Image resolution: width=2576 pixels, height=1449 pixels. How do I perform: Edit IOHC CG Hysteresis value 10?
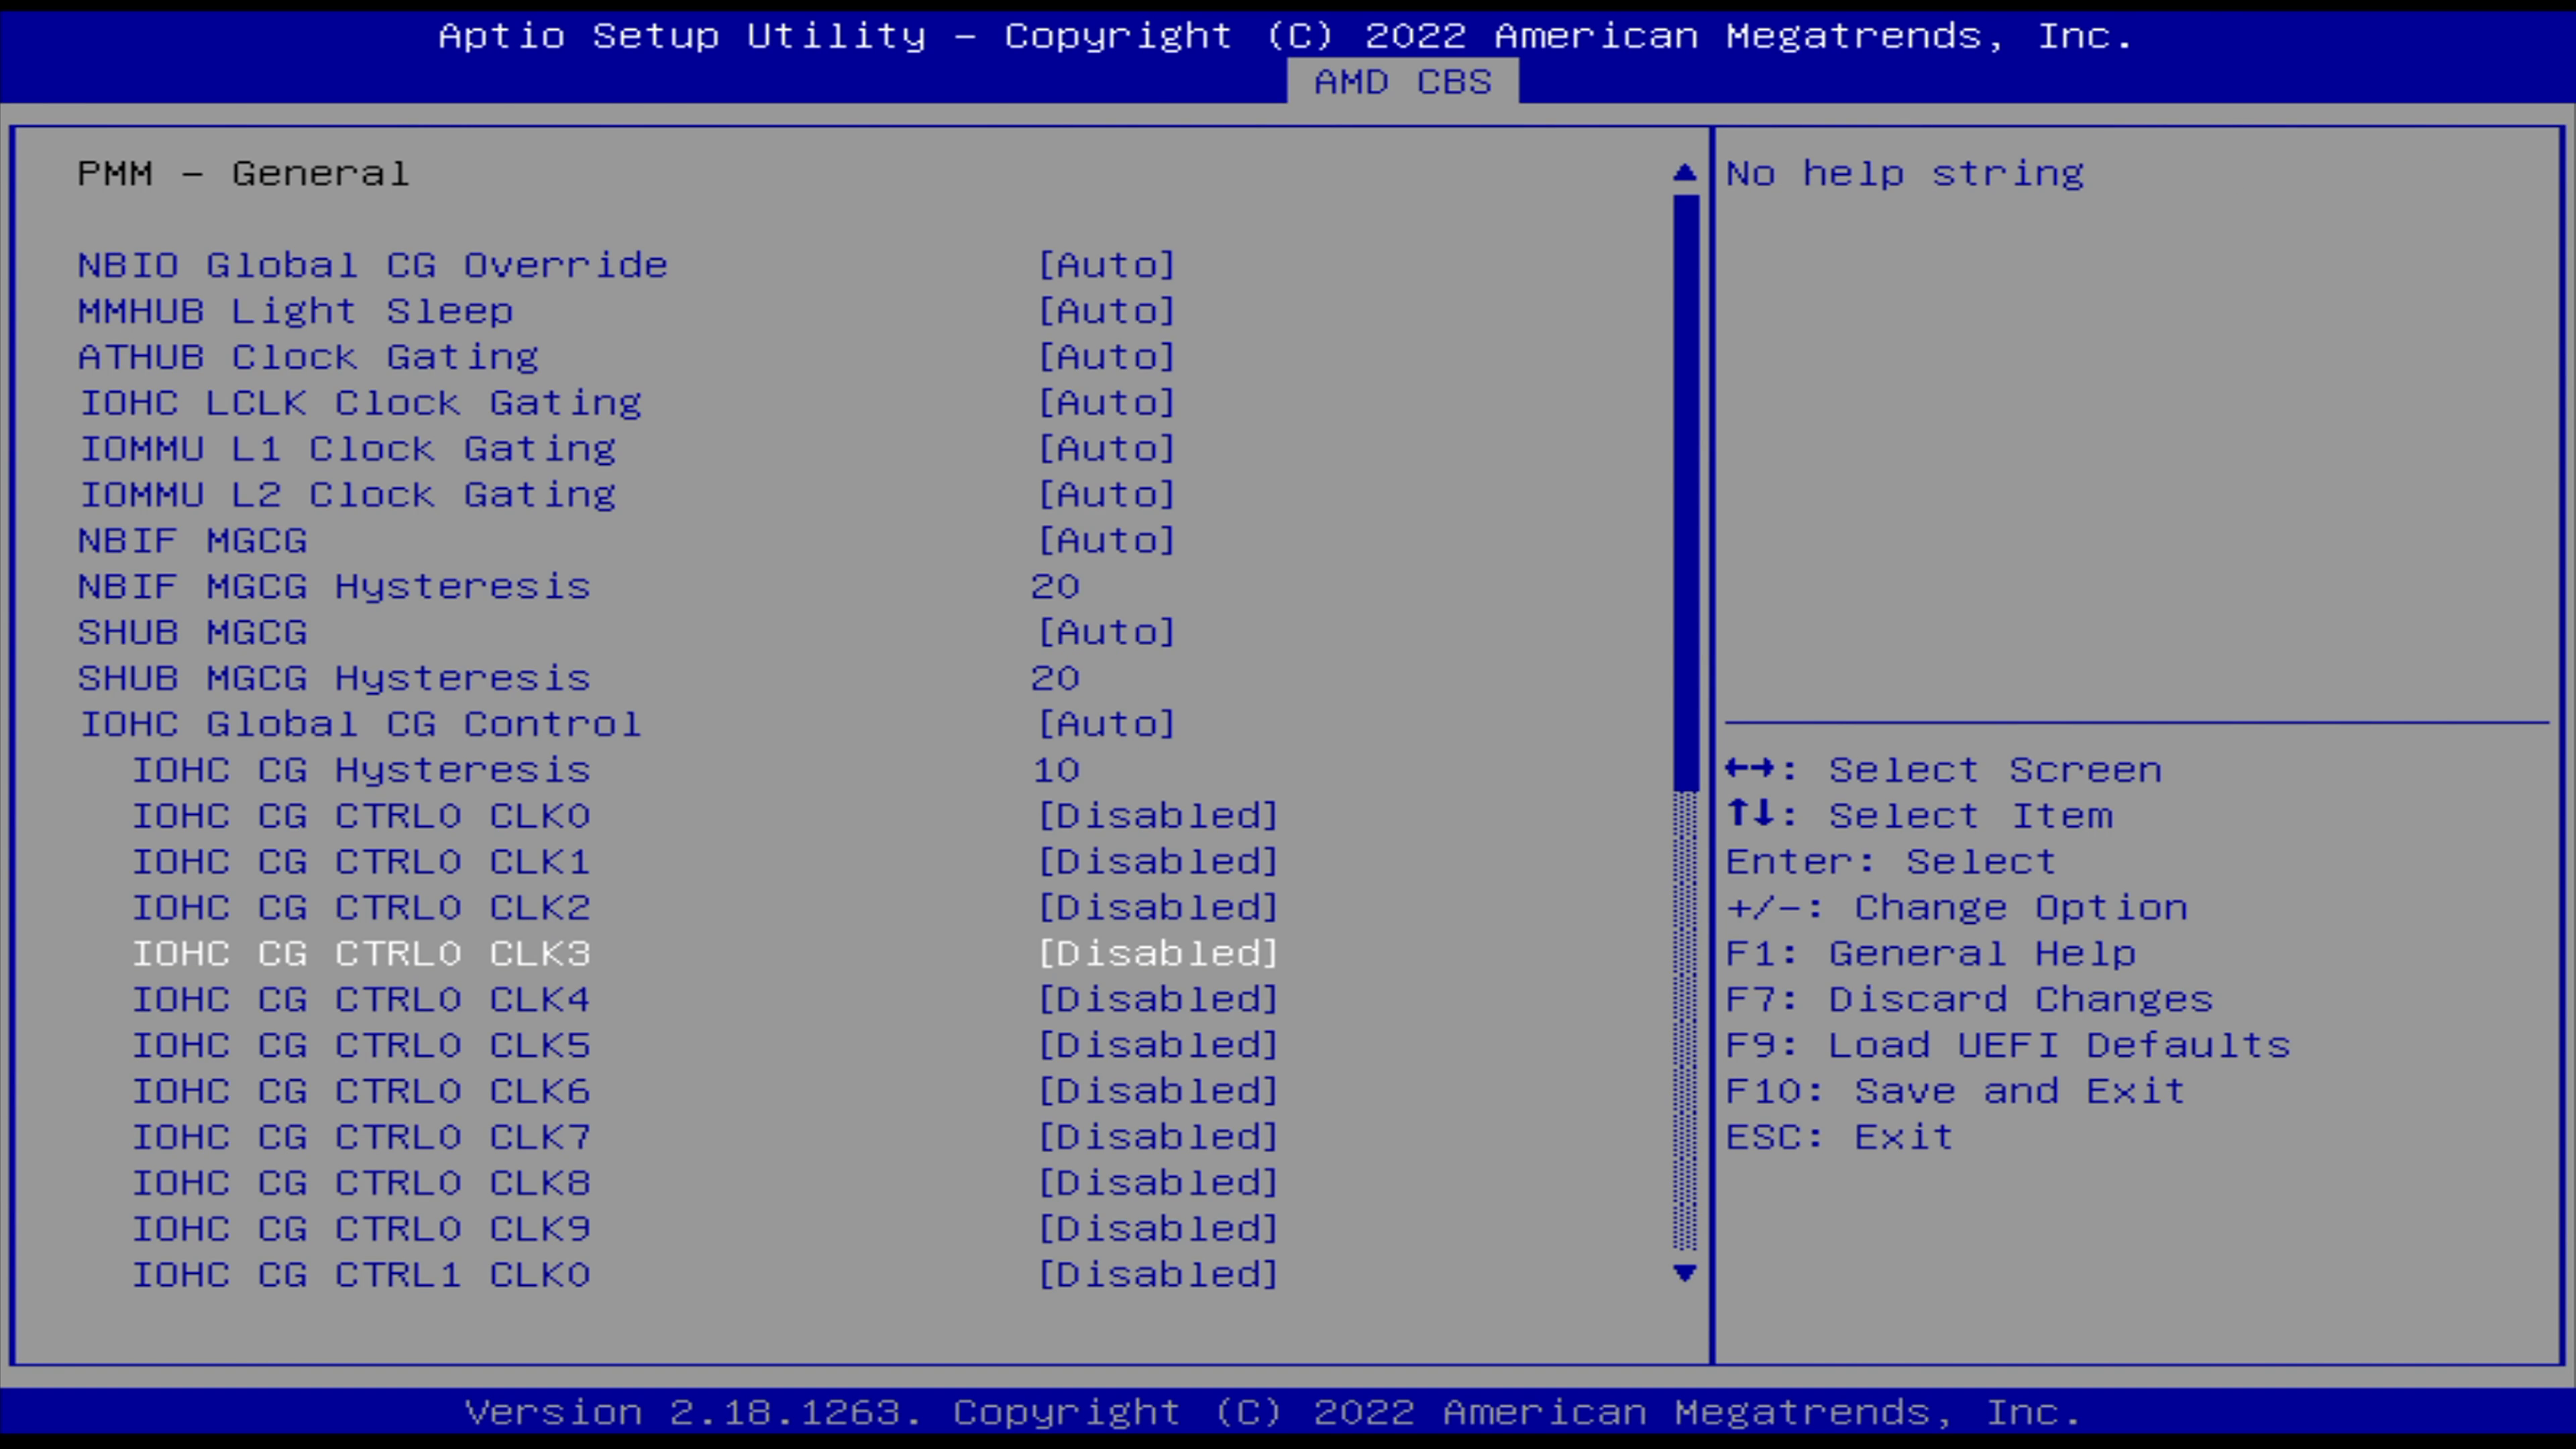point(1056,770)
